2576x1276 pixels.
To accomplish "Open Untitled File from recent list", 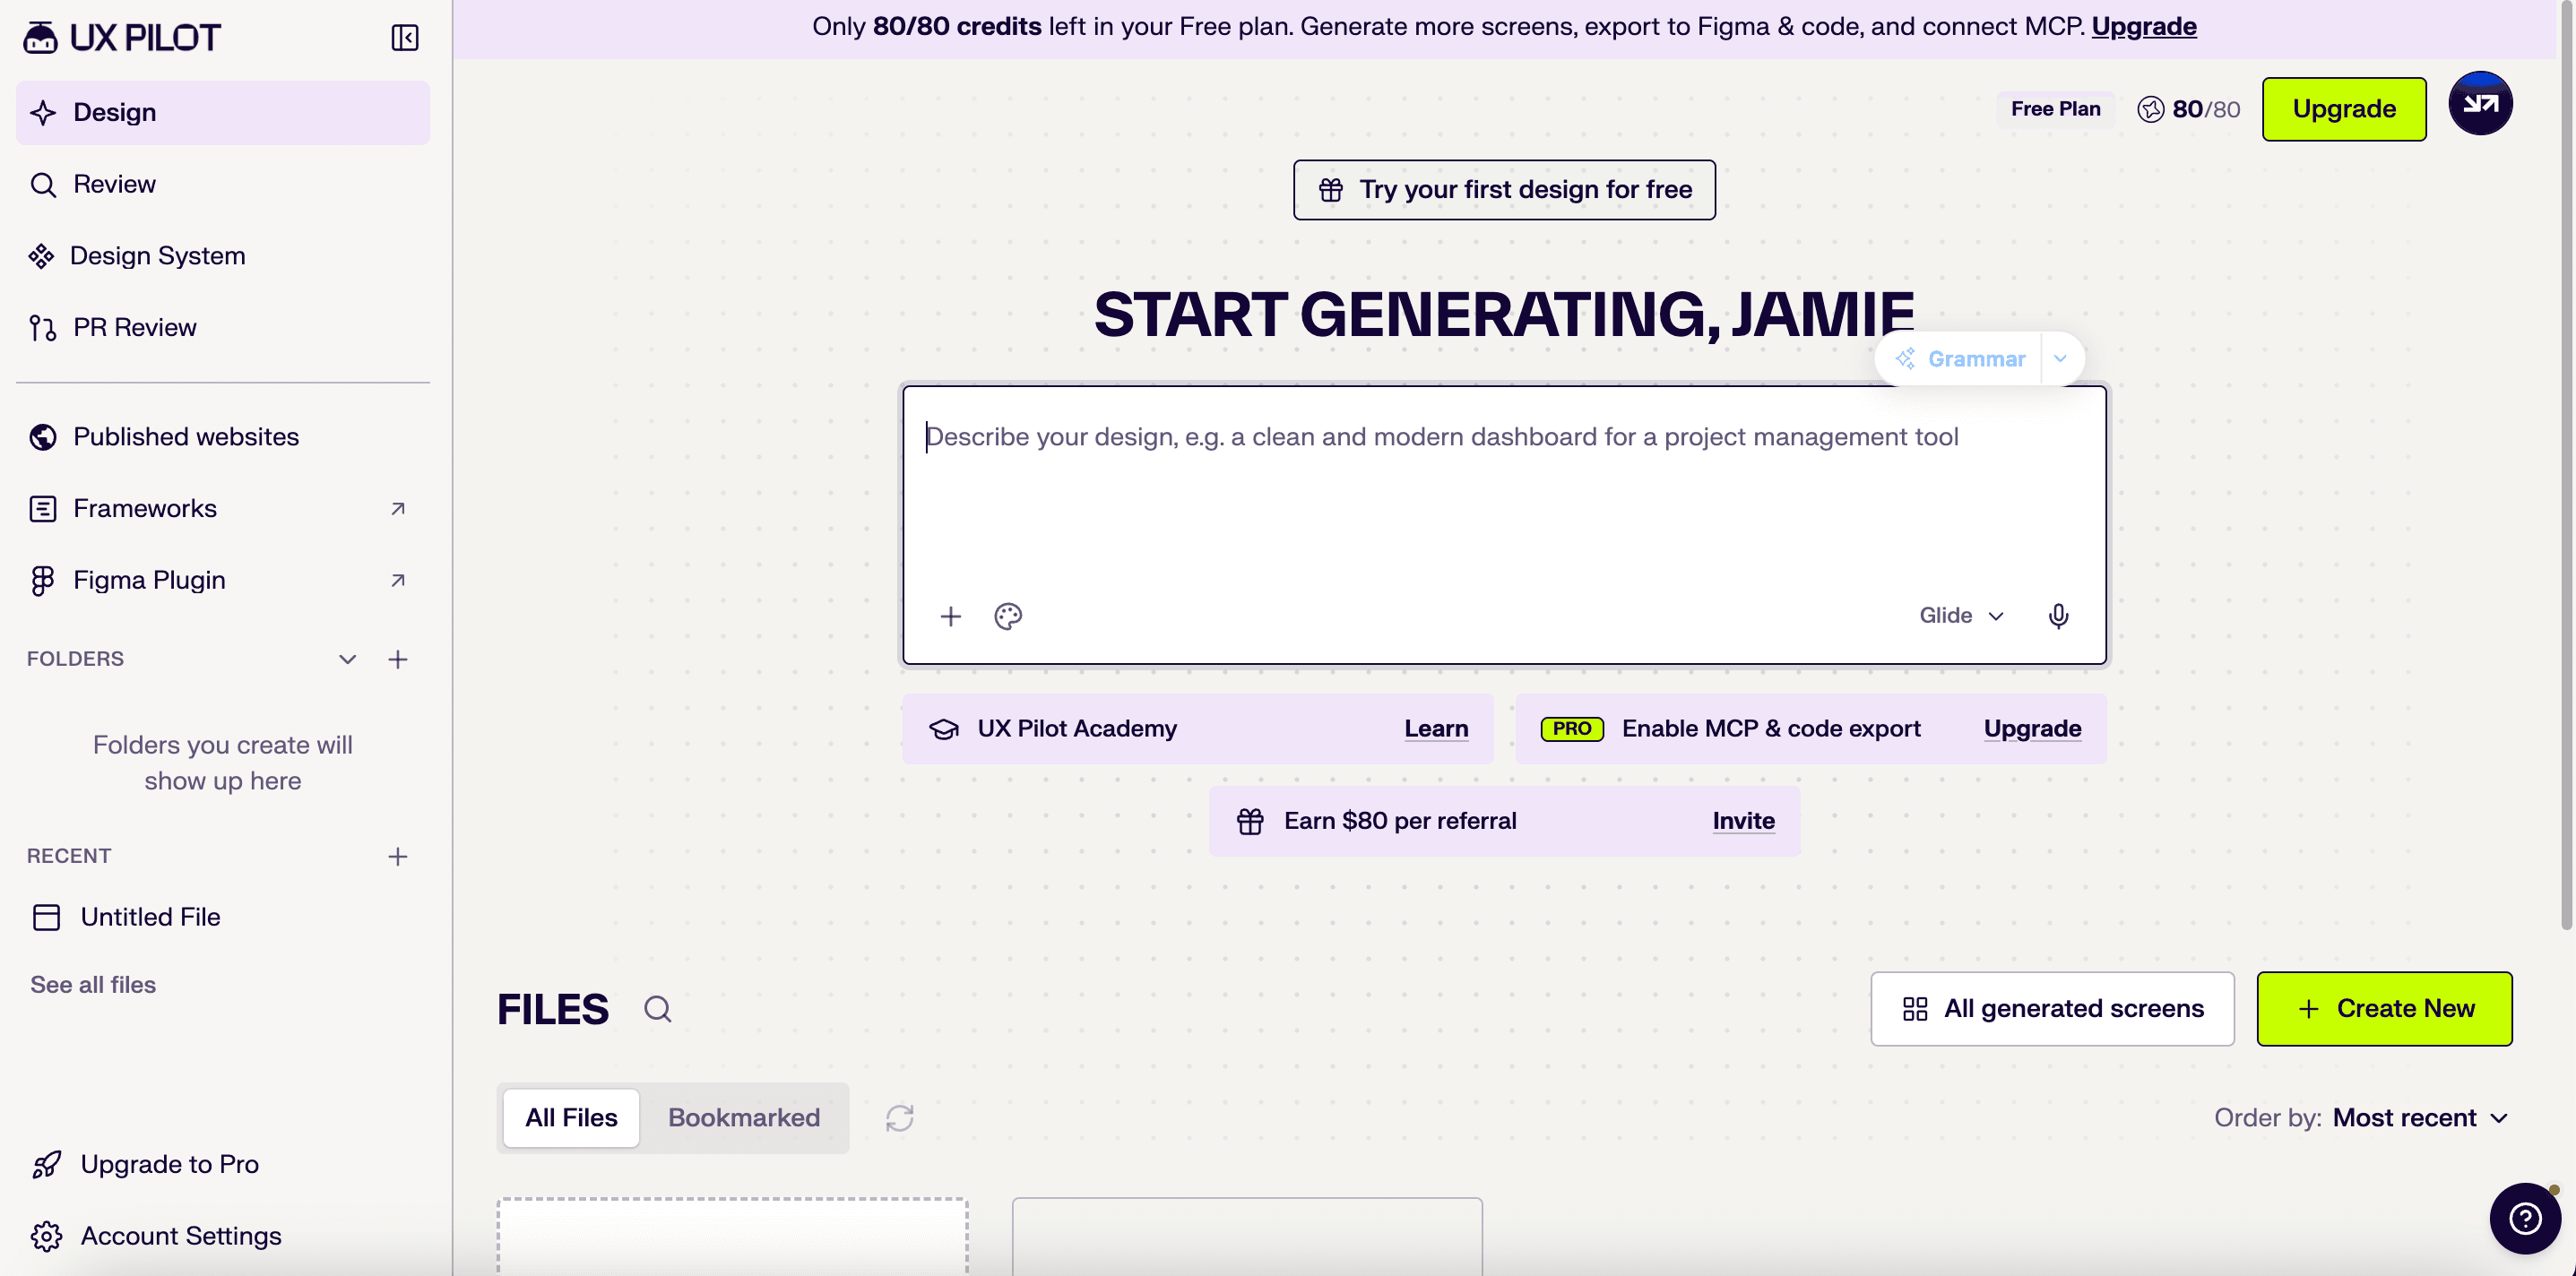I will pos(223,917).
